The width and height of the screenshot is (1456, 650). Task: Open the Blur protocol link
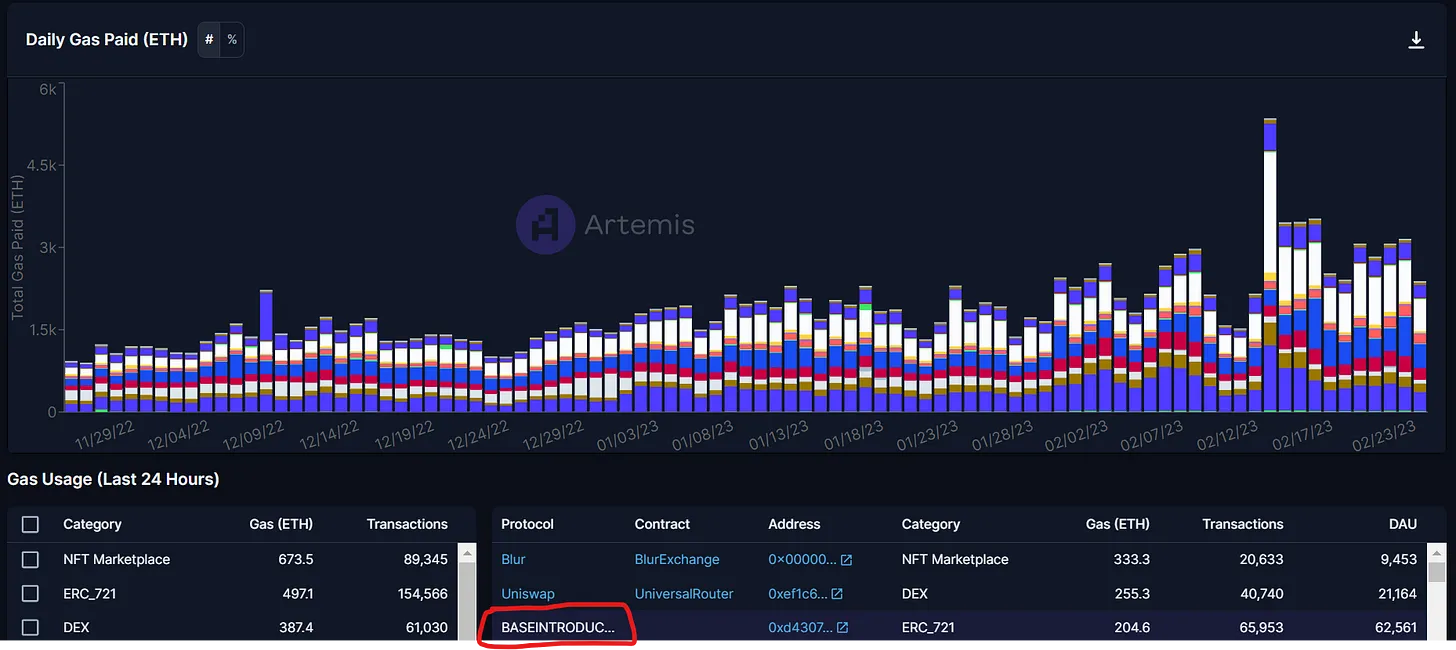click(x=513, y=560)
